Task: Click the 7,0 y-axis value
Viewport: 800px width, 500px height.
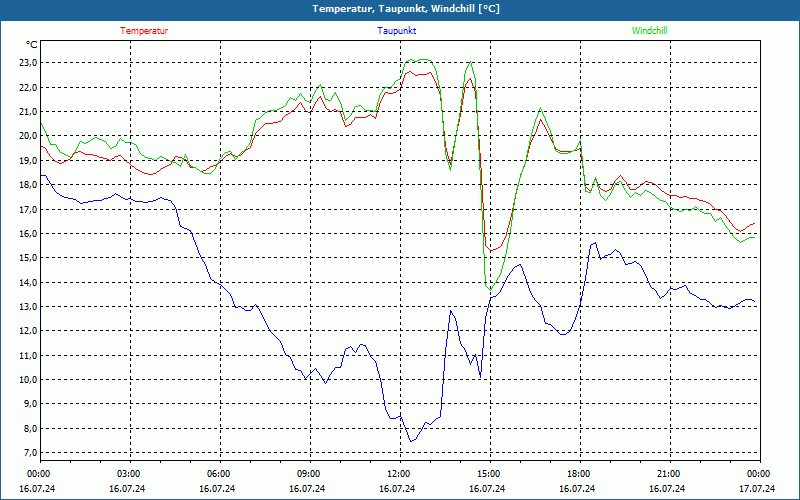Action: click(x=30, y=453)
